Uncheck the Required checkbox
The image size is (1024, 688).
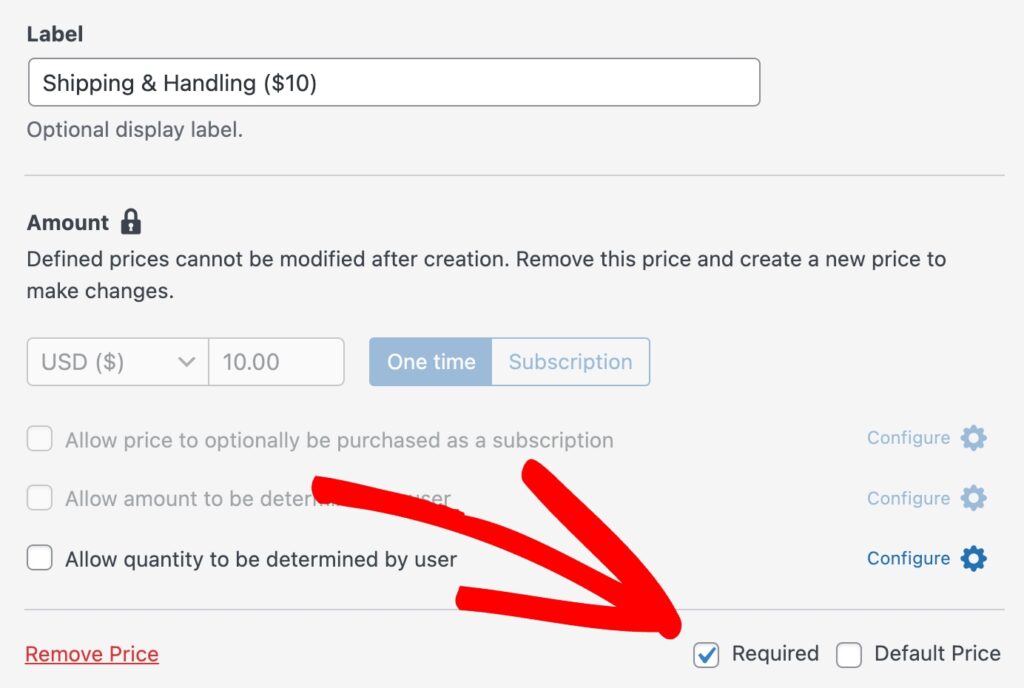(x=707, y=655)
